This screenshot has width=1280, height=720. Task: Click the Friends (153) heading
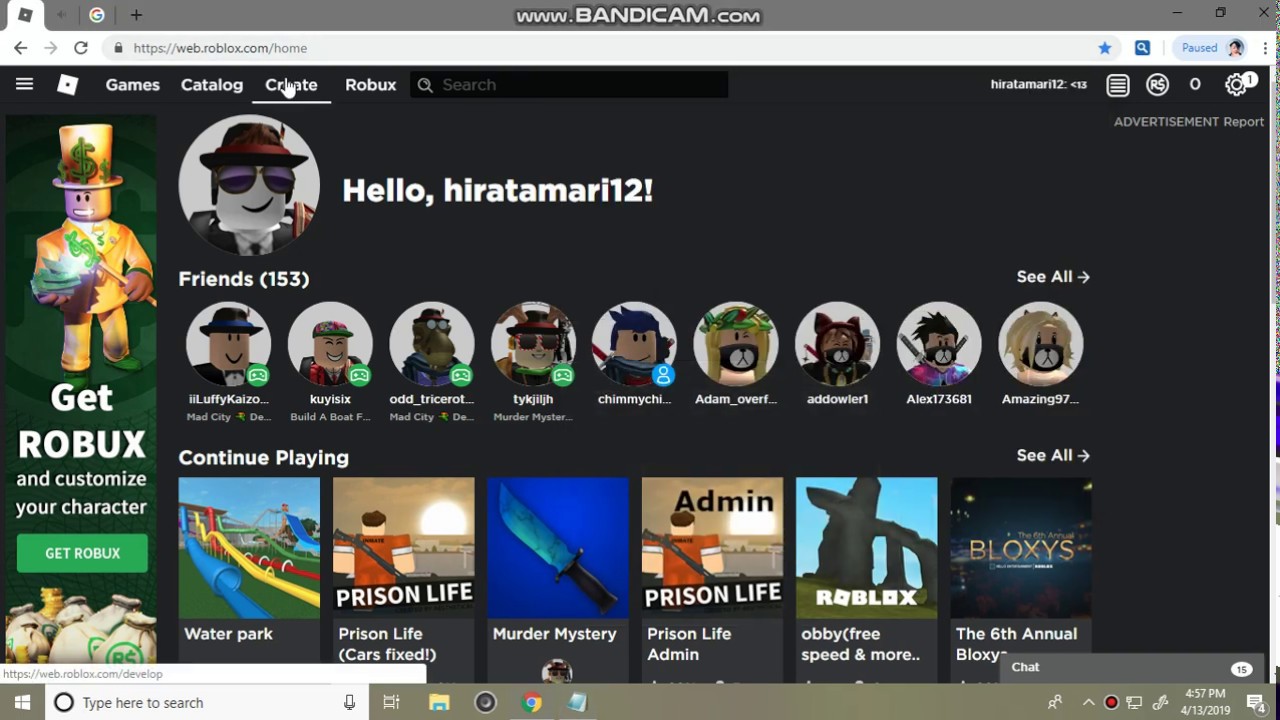tap(244, 279)
